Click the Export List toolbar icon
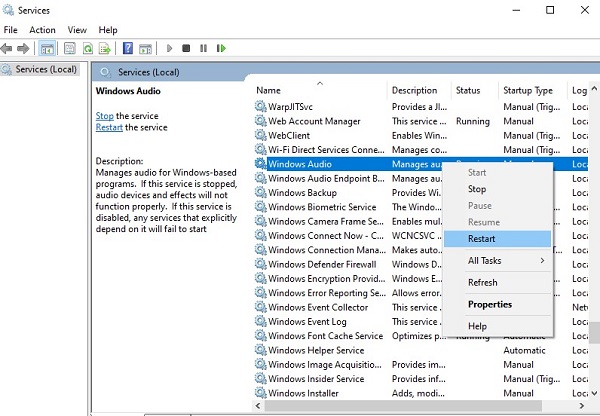This screenshot has width=600, height=416. click(104, 49)
